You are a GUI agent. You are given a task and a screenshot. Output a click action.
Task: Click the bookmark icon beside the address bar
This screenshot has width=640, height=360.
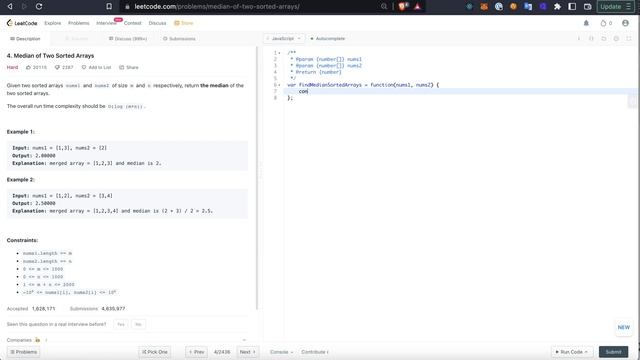(x=109, y=7)
